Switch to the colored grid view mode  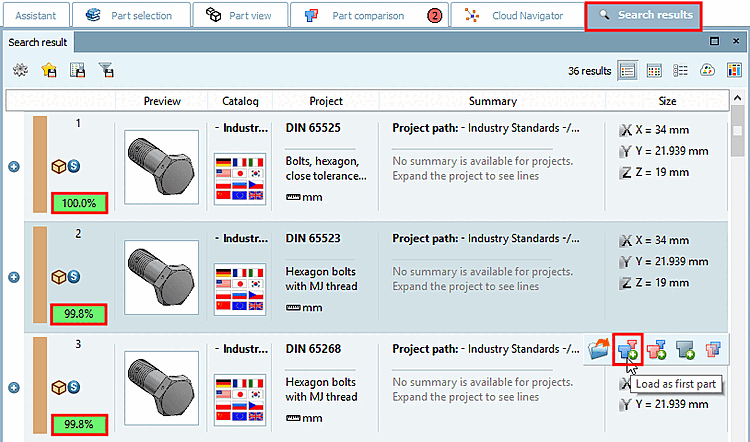pyautogui.click(x=654, y=70)
